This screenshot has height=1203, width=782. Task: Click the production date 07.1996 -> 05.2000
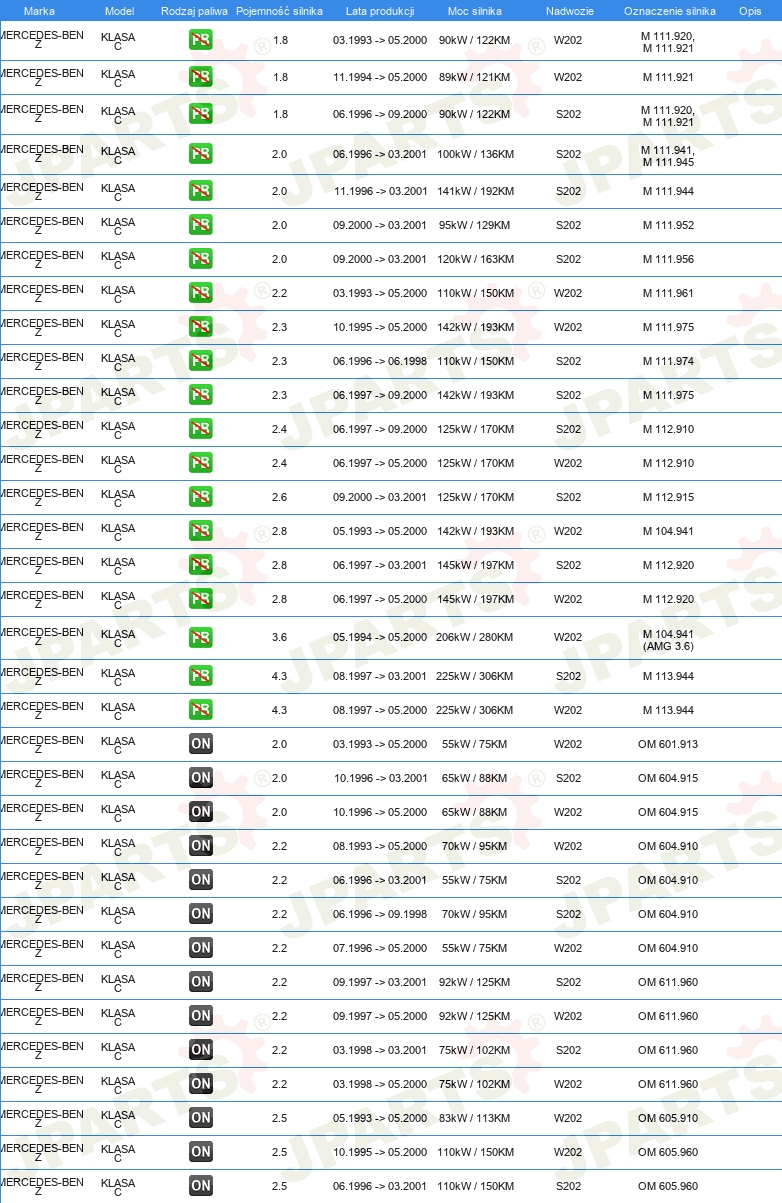tap(380, 948)
